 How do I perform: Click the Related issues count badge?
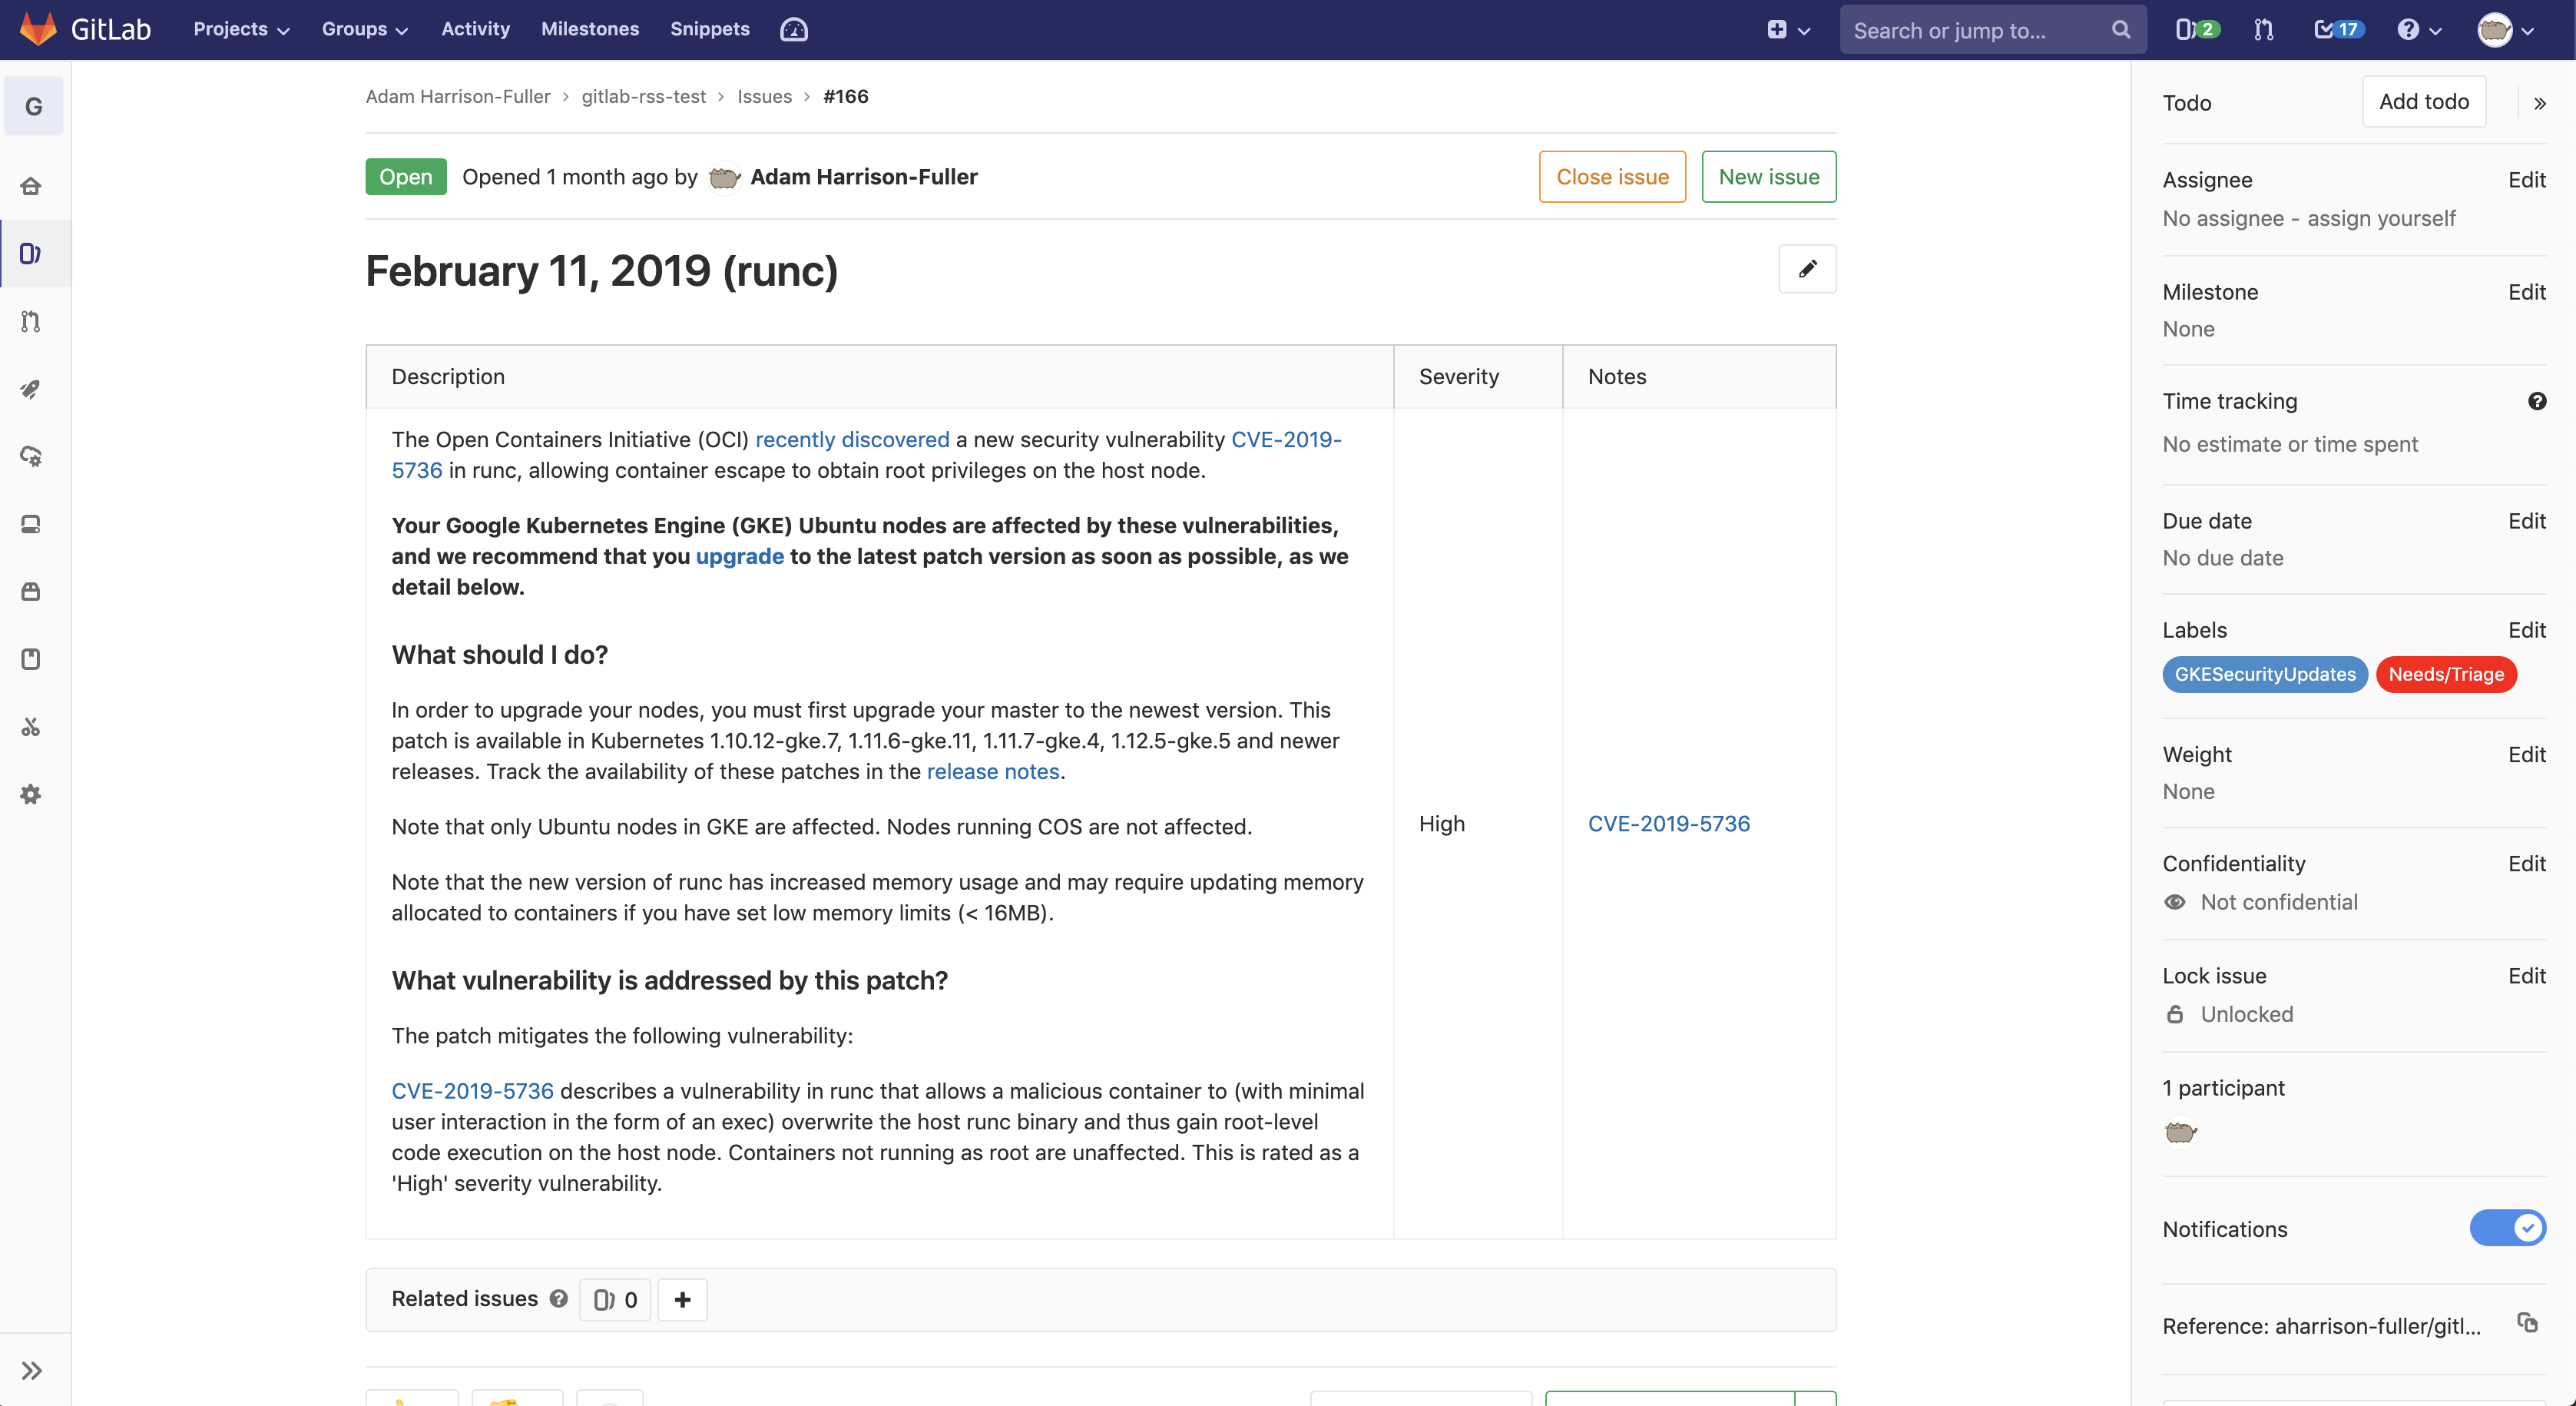[x=615, y=1299]
